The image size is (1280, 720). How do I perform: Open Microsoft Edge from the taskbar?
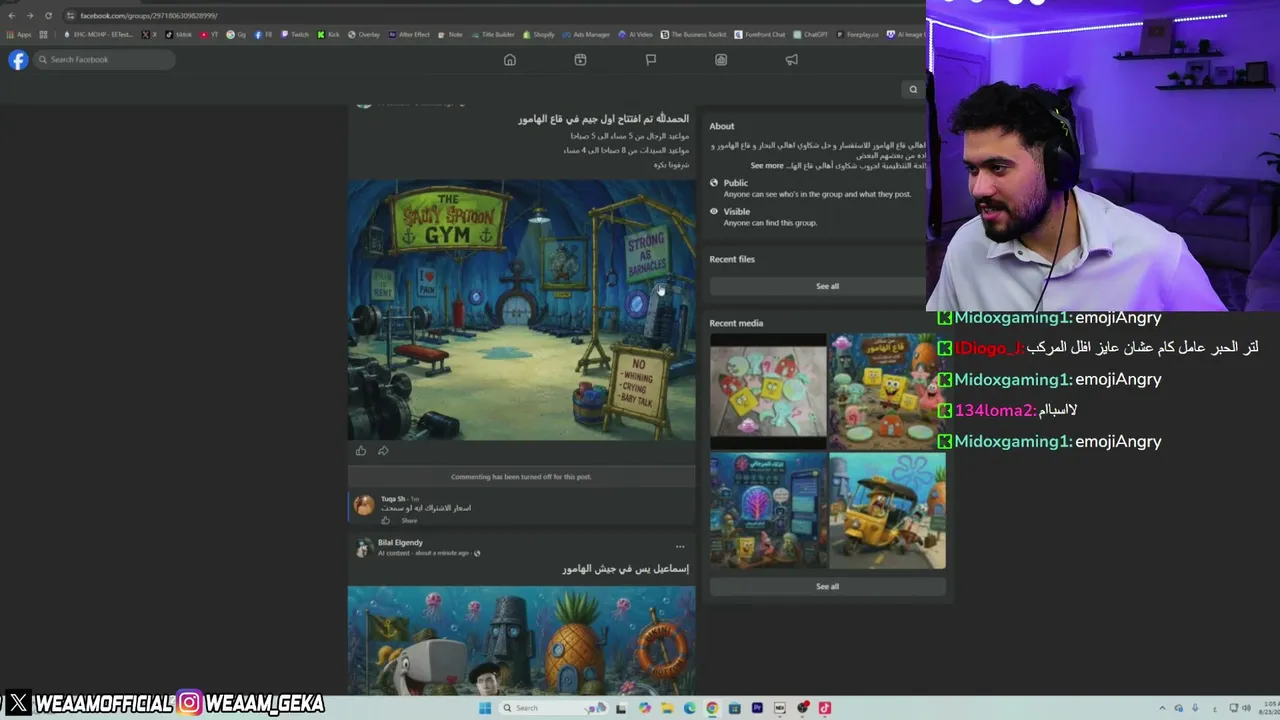(690, 708)
